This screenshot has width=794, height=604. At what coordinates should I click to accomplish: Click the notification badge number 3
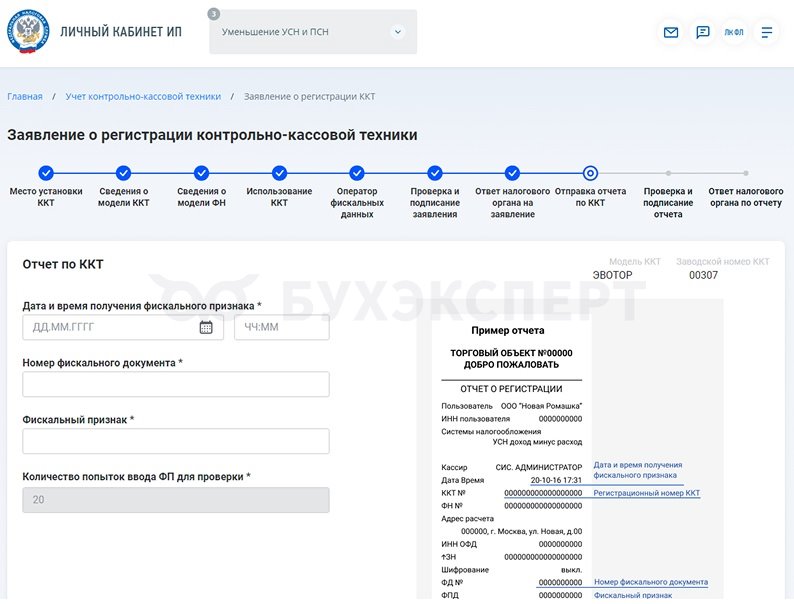point(214,14)
